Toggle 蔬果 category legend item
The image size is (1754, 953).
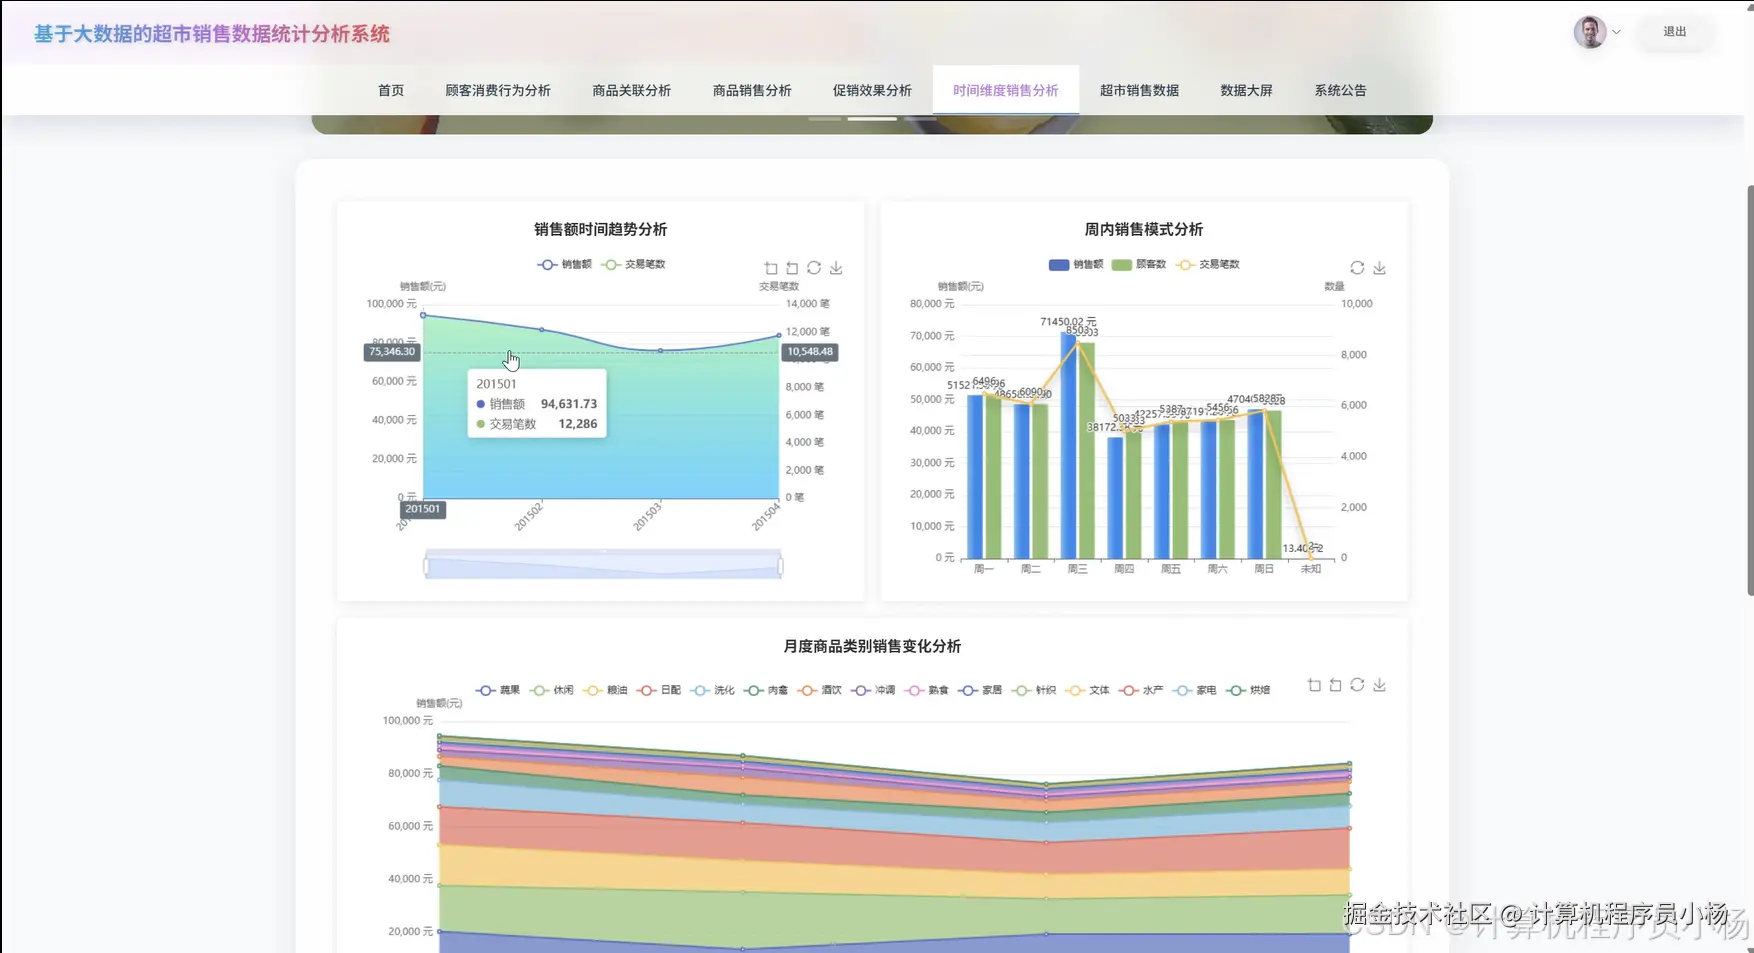point(498,690)
